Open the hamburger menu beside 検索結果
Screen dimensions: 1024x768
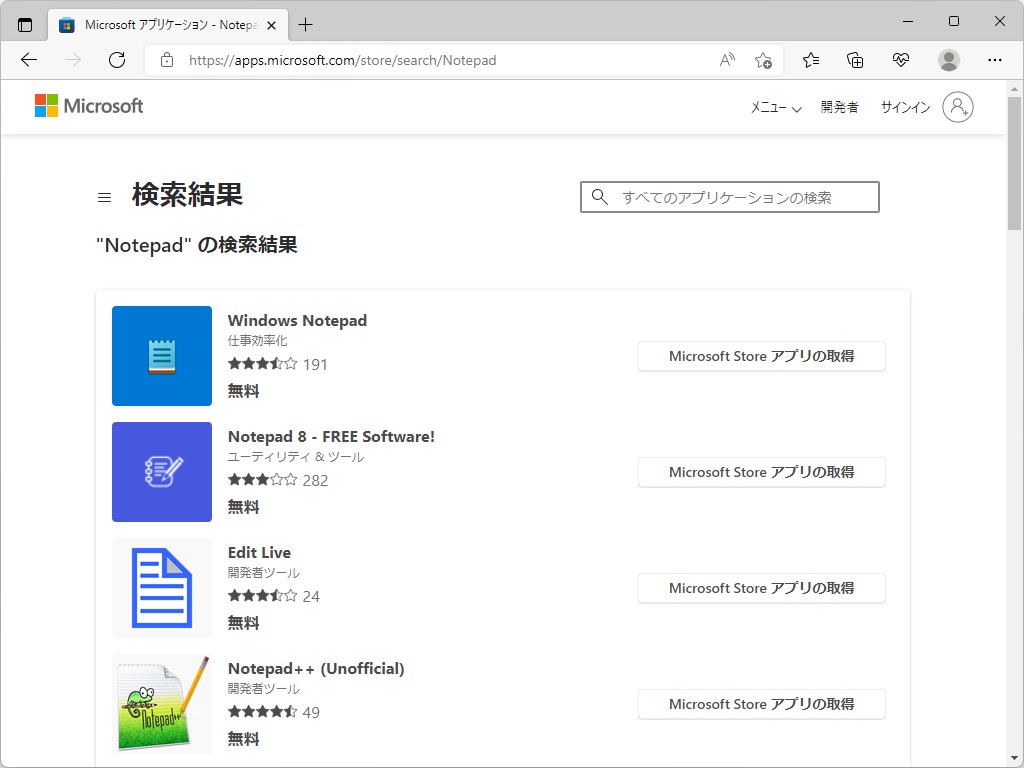[104, 197]
